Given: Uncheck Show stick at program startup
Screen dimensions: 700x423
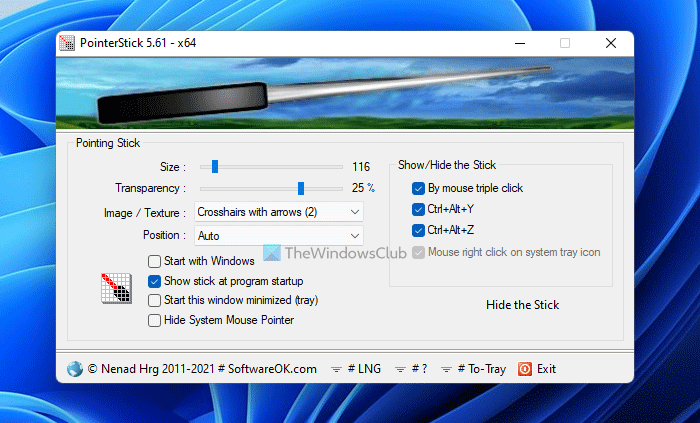Looking at the screenshot, I should click(x=154, y=281).
